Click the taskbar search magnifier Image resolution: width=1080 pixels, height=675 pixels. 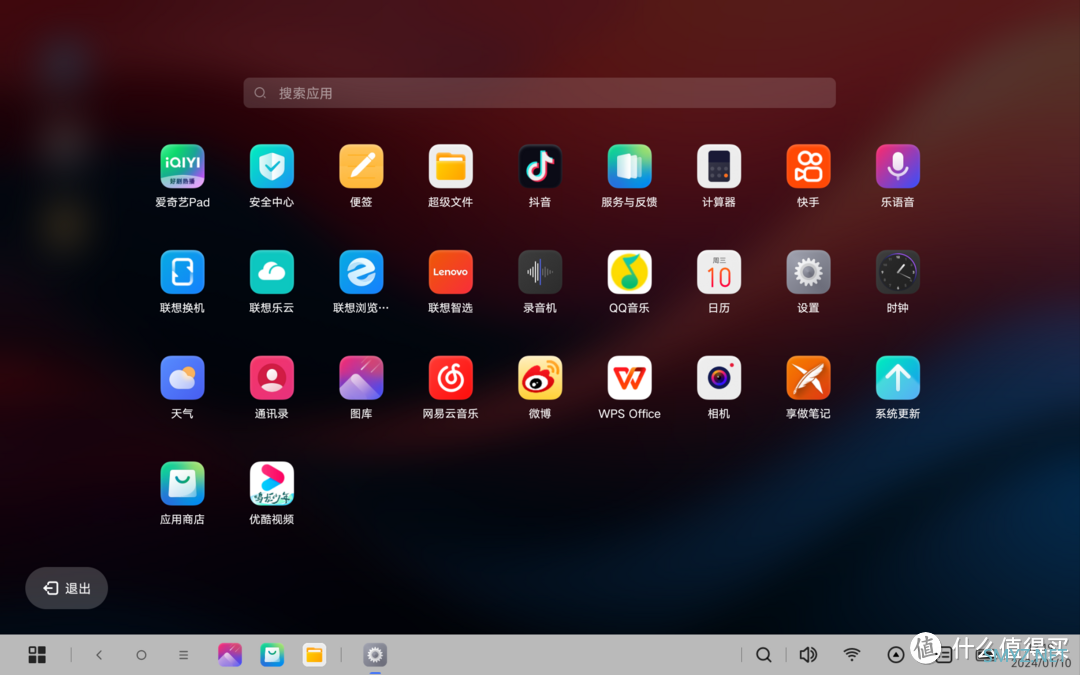pyautogui.click(x=764, y=654)
